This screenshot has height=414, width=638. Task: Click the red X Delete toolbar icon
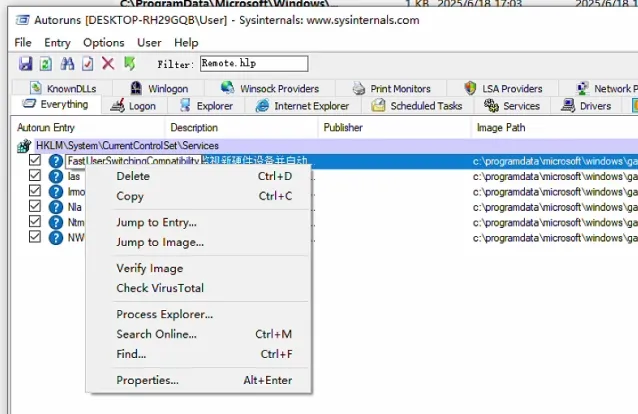pyautogui.click(x=108, y=64)
